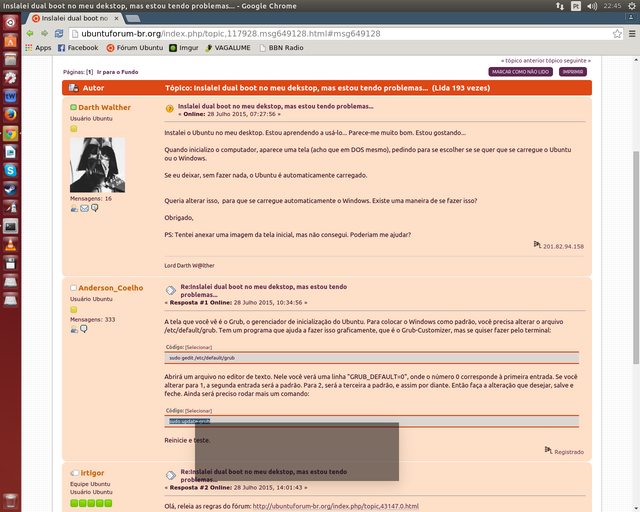Viewport: 640px width, 512px height.
Task: Open LibreOffice Writer from launcher
Action: [x=11, y=152]
